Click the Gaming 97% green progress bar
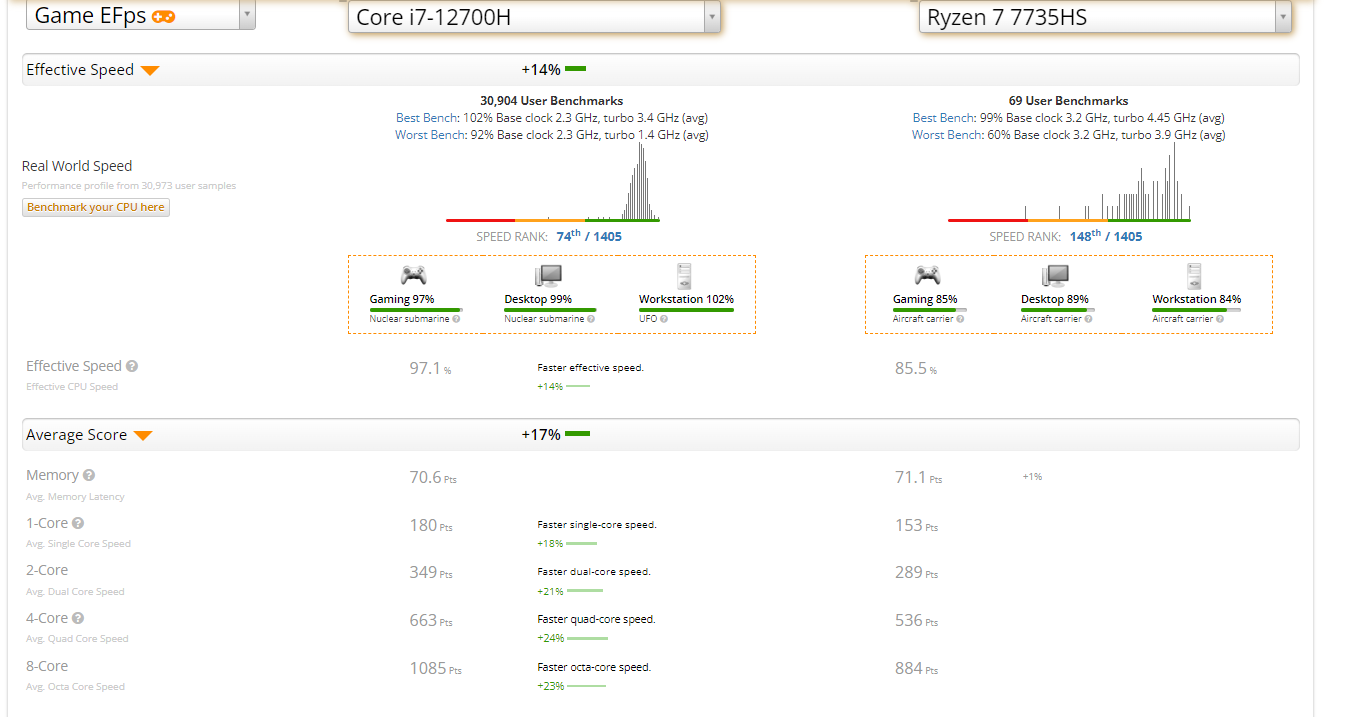Viewport: 1356px width, 717px height. [x=416, y=310]
